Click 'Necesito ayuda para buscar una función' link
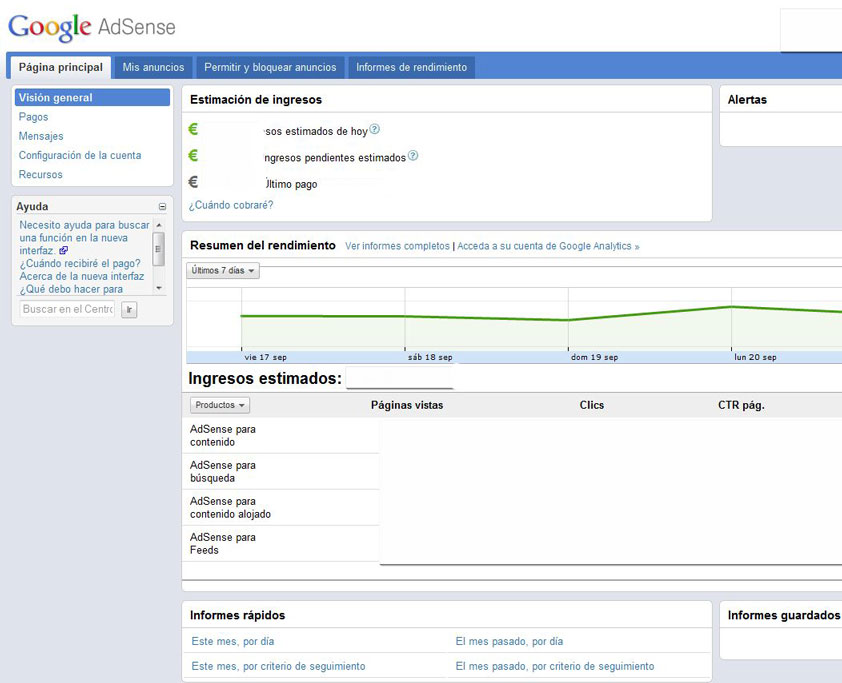Image resolution: width=842 pixels, height=683 pixels. pyautogui.click(x=84, y=238)
